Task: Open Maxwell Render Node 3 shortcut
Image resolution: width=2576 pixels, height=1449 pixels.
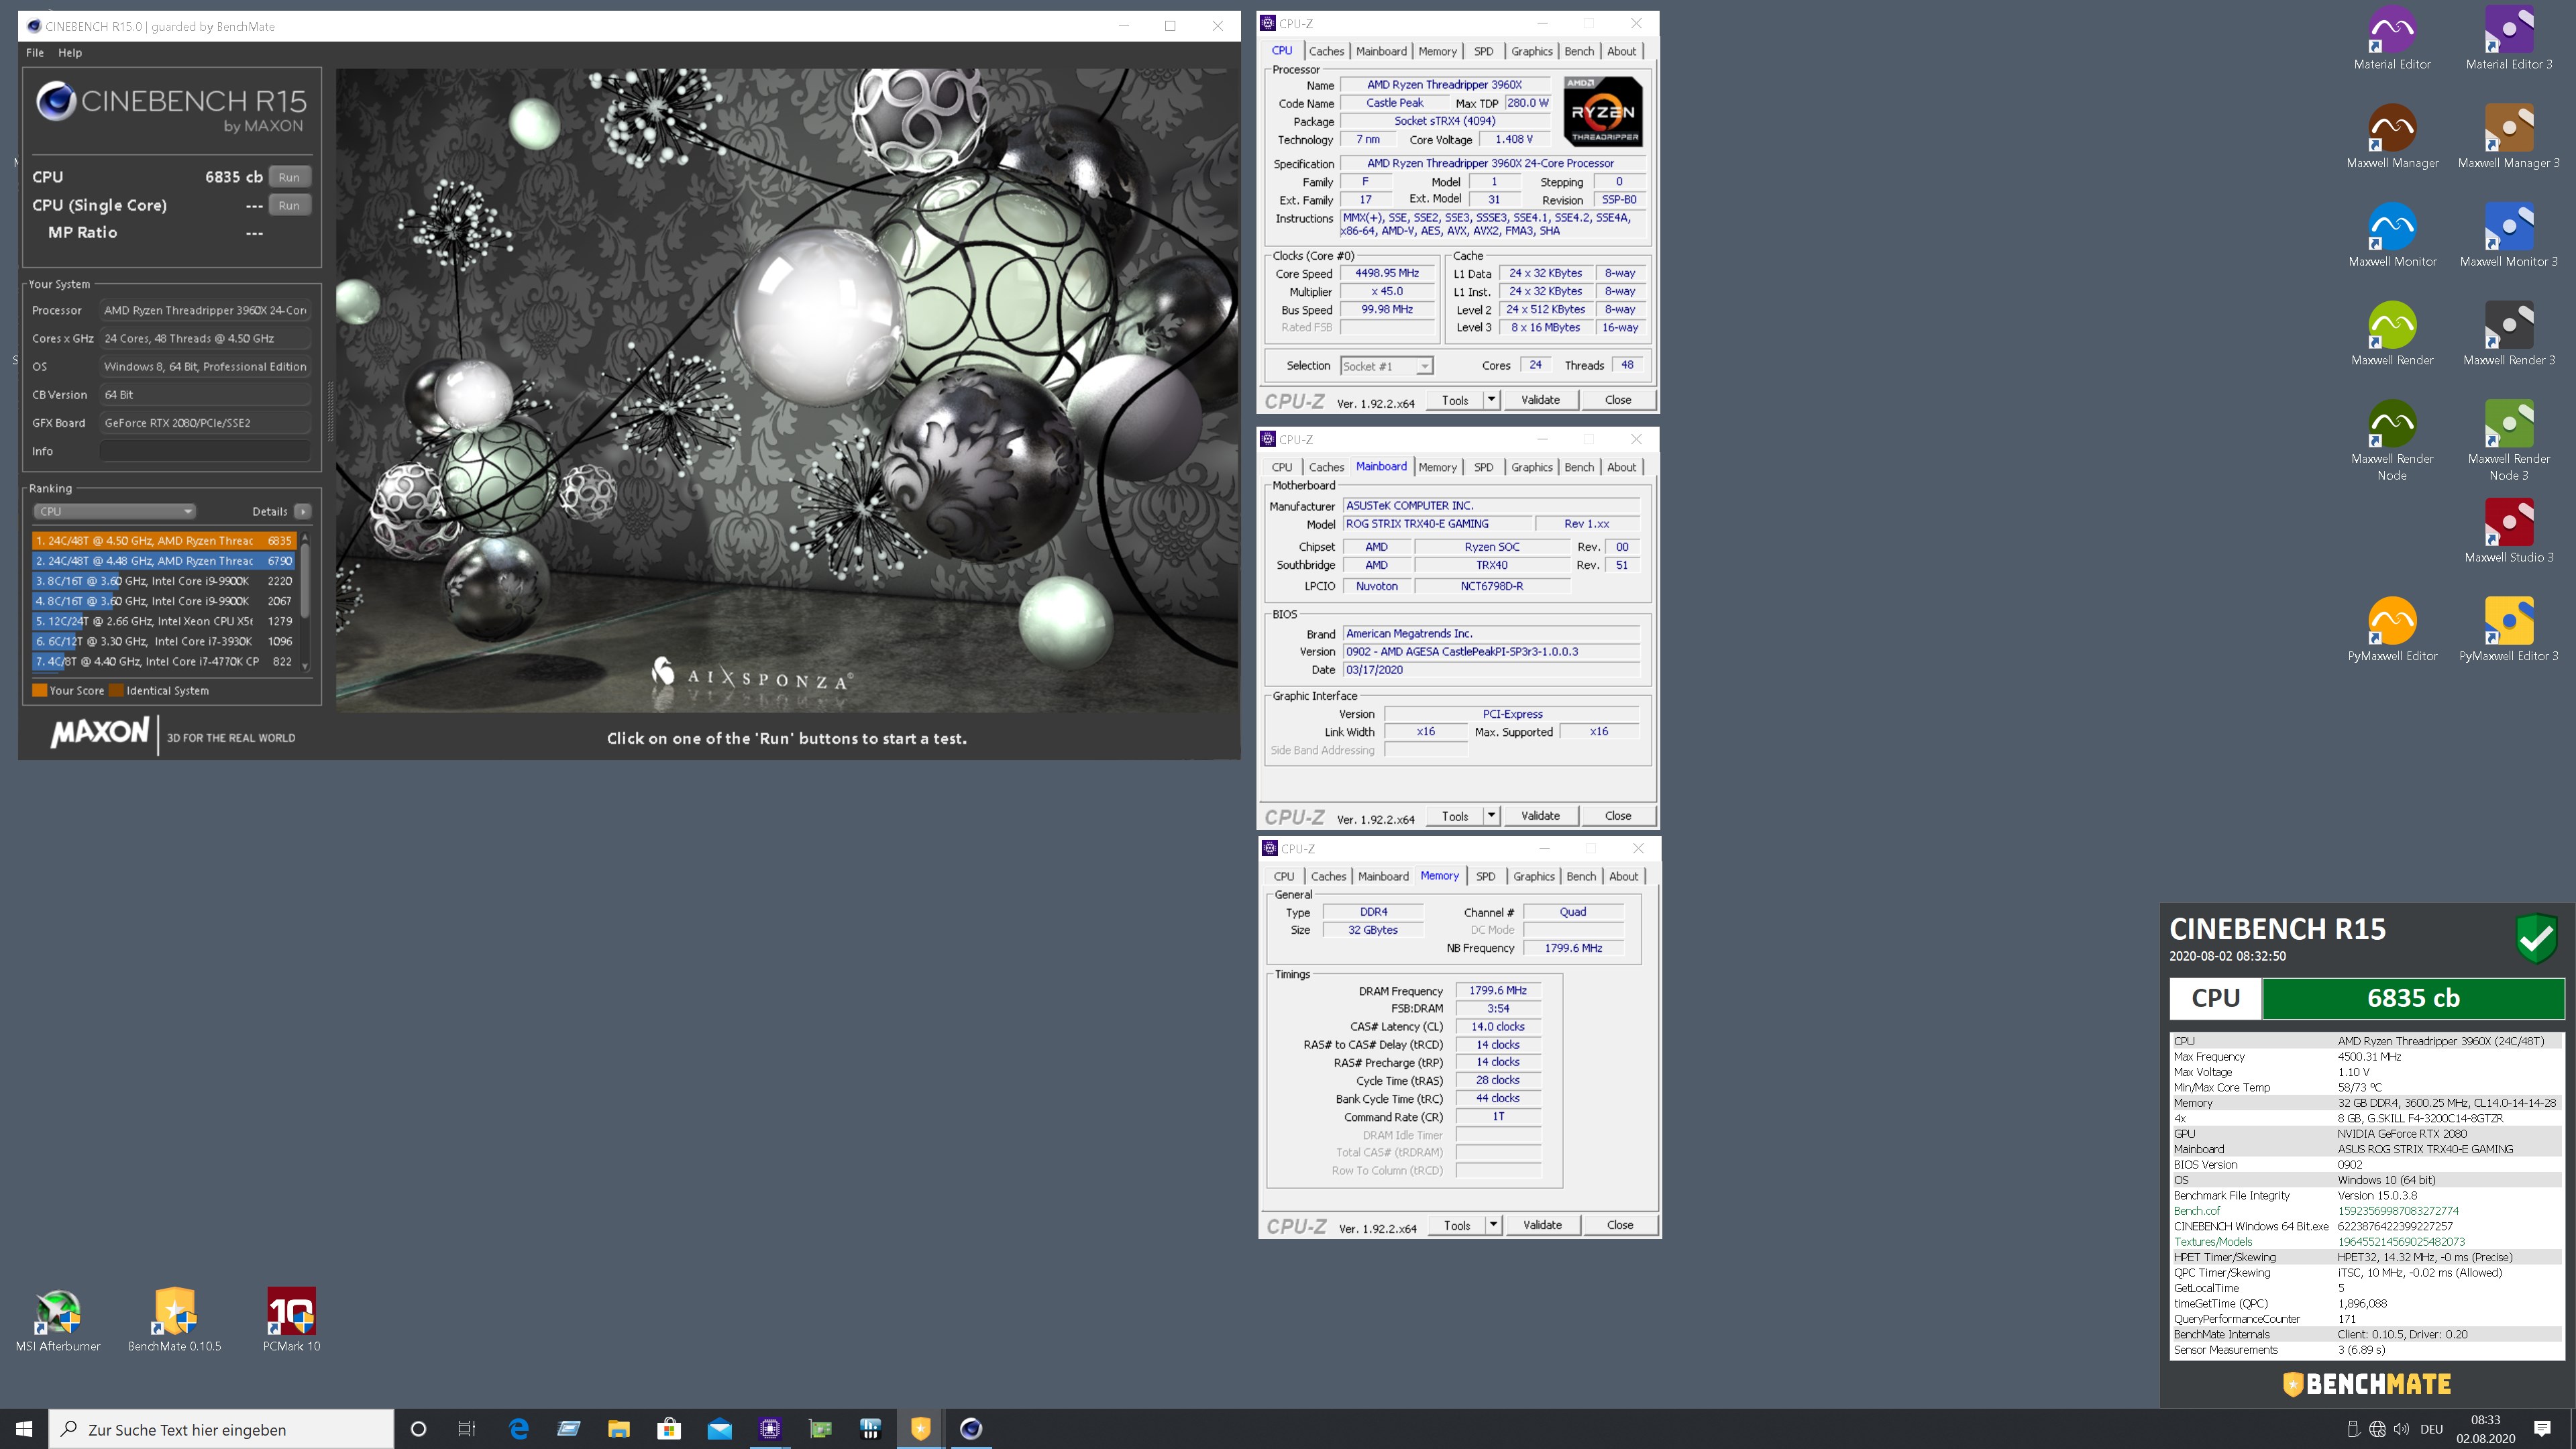Action: (2508, 440)
